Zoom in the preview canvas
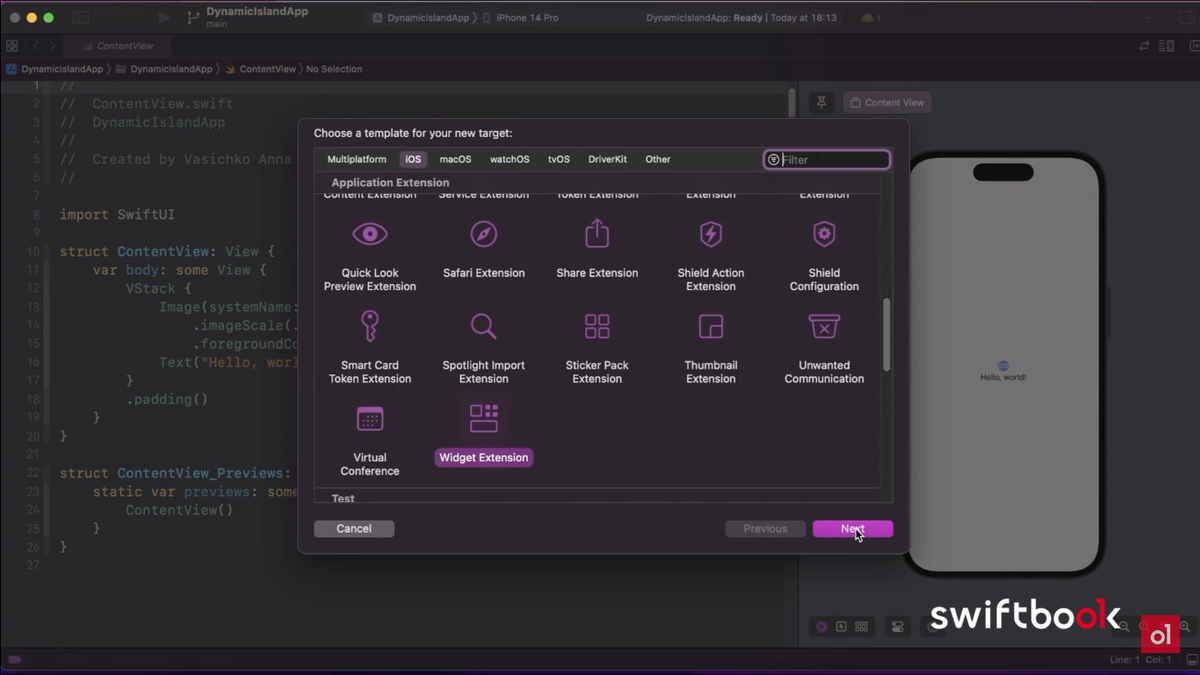This screenshot has width=1200, height=675. tap(1185, 627)
